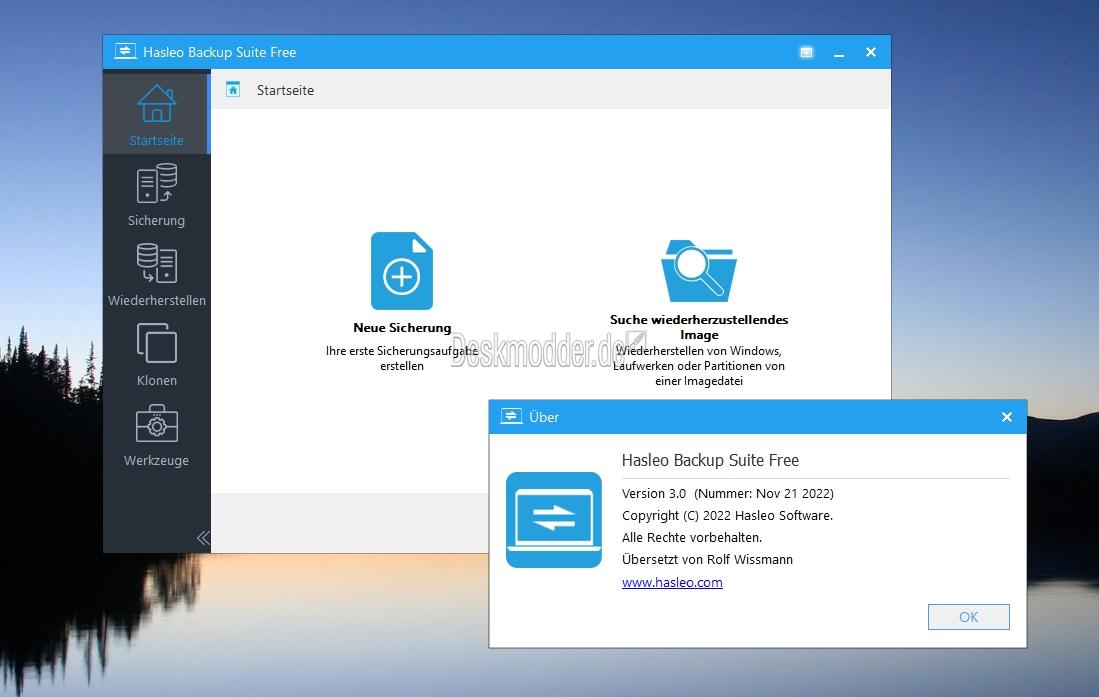This screenshot has width=1099, height=697.
Task: Click the "Alle Rechte vorbehalten." line
Action: (x=692, y=538)
